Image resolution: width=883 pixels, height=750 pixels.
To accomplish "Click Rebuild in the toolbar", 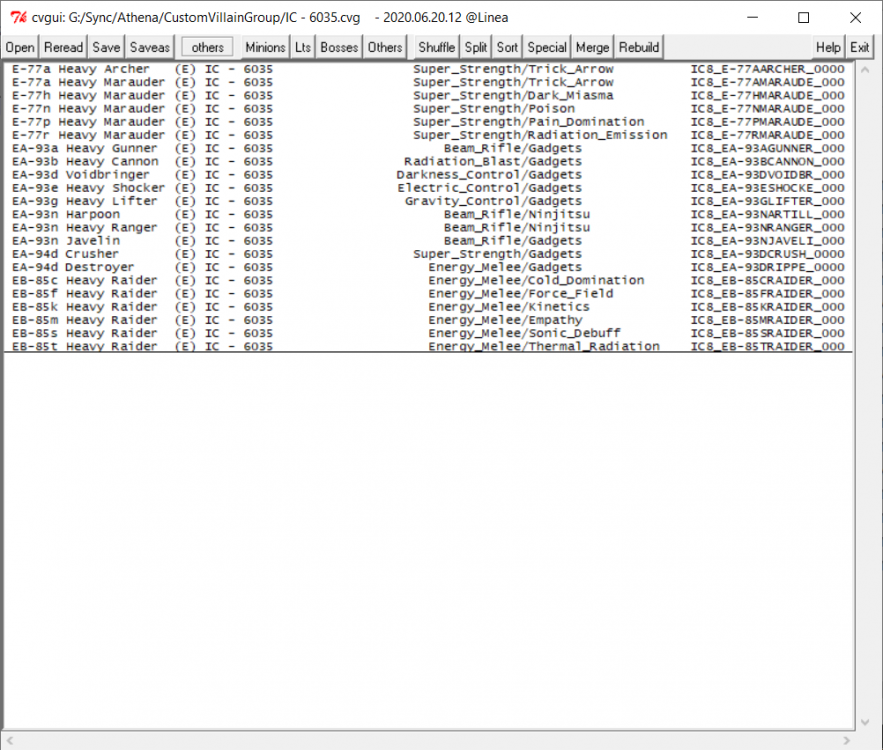I will pyautogui.click(x=639, y=47).
